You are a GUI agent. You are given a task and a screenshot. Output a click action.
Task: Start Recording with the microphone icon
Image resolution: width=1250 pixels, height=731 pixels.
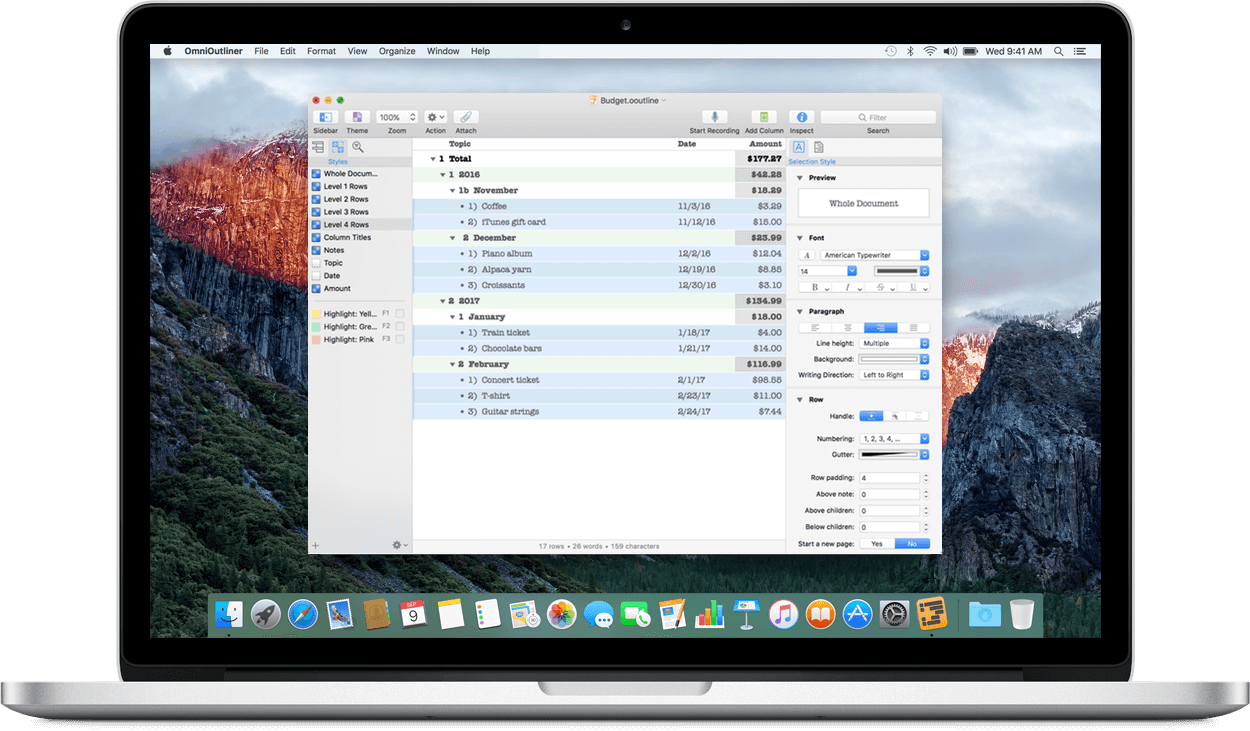(x=714, y=117)
